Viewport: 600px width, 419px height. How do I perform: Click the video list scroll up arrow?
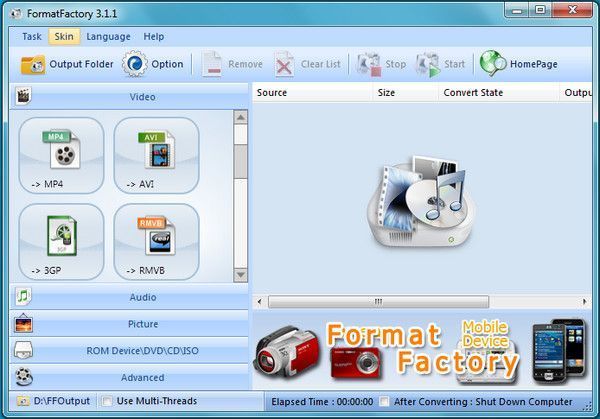pyautogui.click(x=240, y=117)
